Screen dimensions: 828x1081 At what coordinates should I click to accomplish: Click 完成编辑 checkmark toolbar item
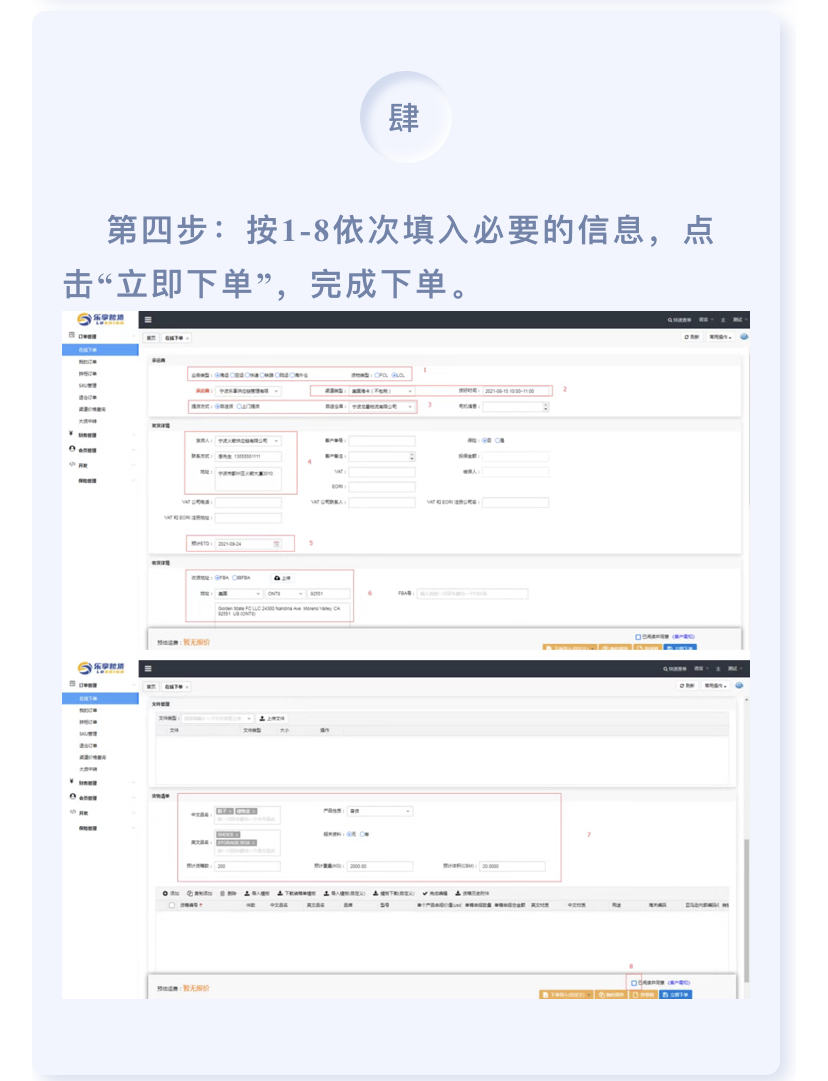click(x=434, y=893)
